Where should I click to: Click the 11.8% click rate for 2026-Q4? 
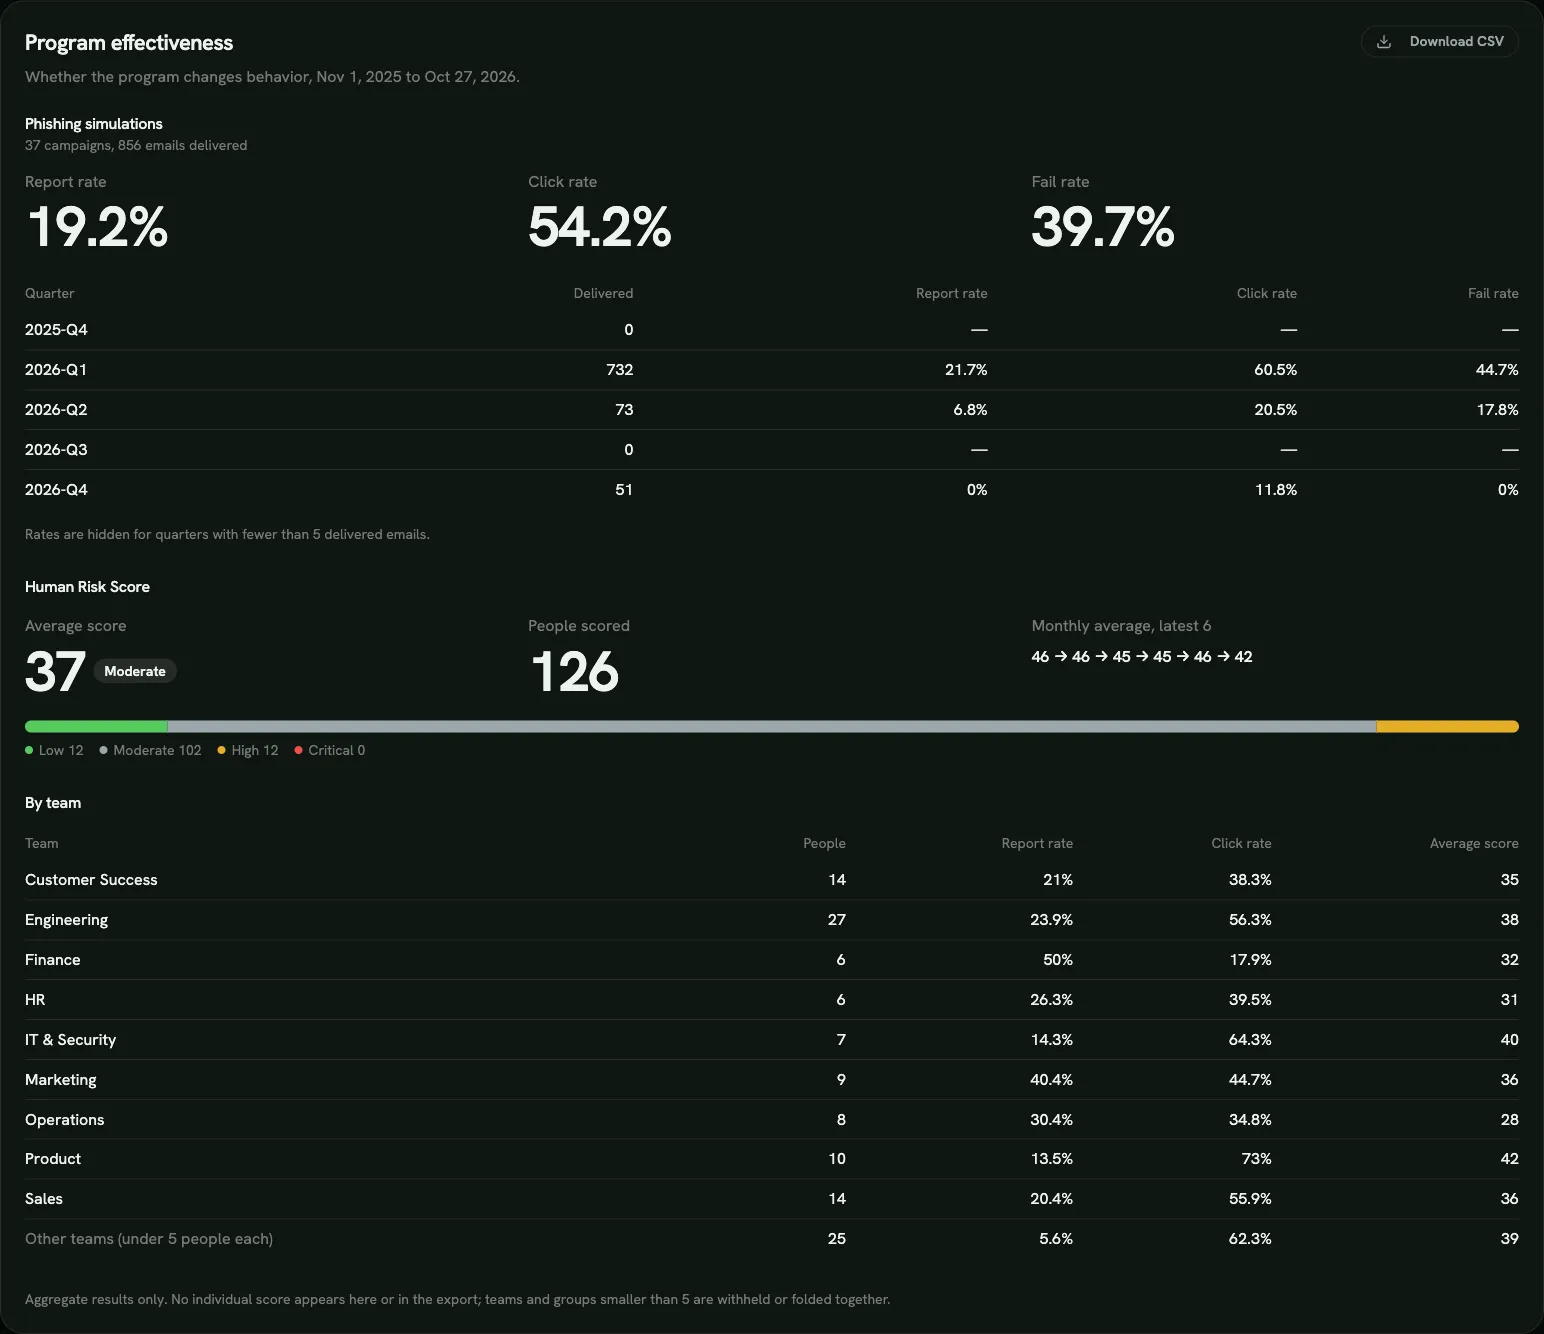(x=1276, y=490)
